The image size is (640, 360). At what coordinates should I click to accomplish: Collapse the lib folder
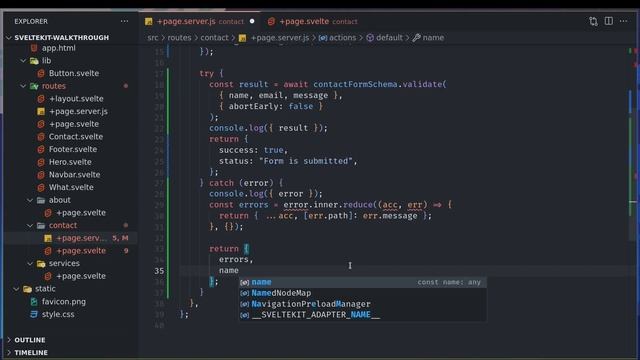point(23,60)
